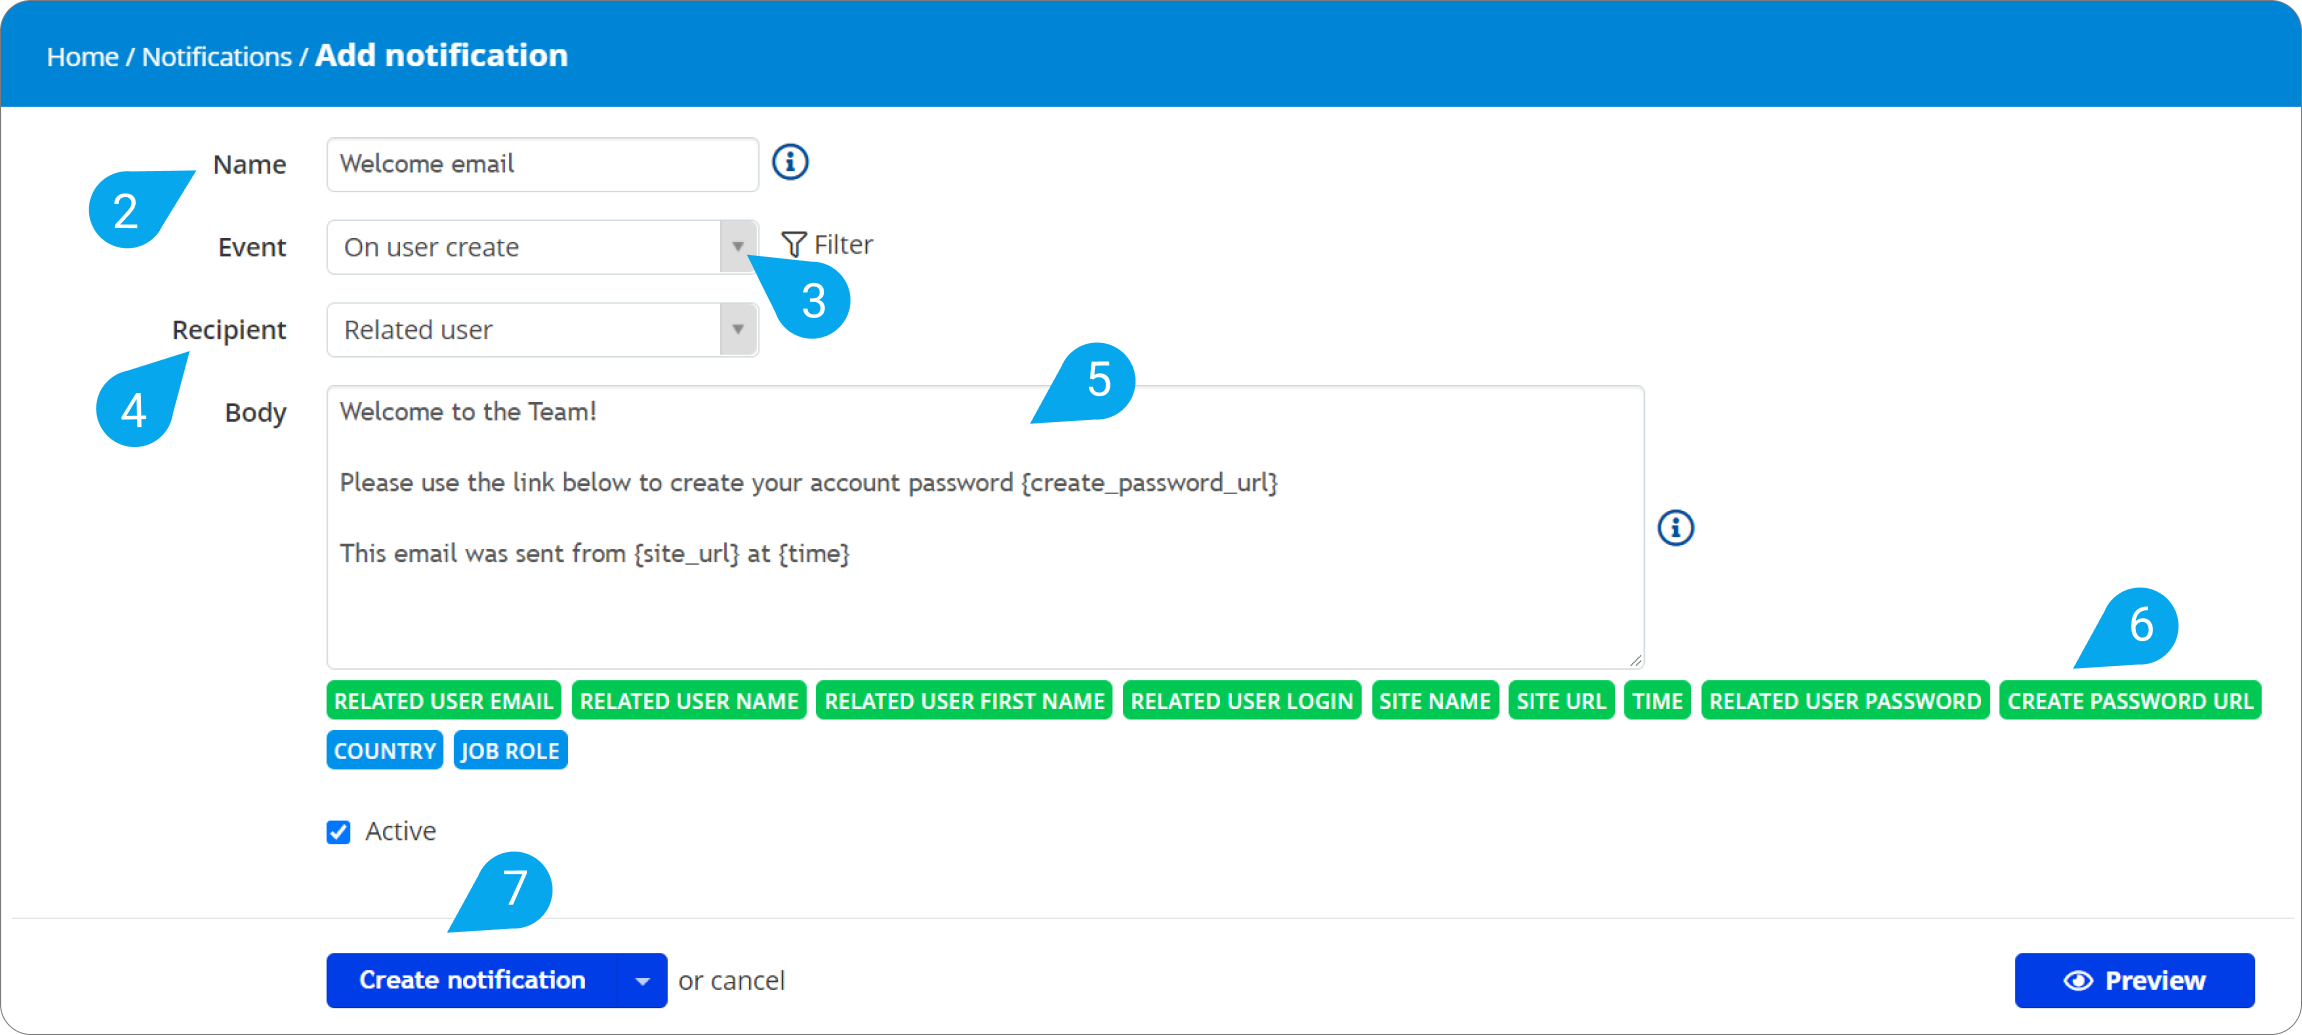Insert the RELATED USER PASSWORD token

(1845, 700)
